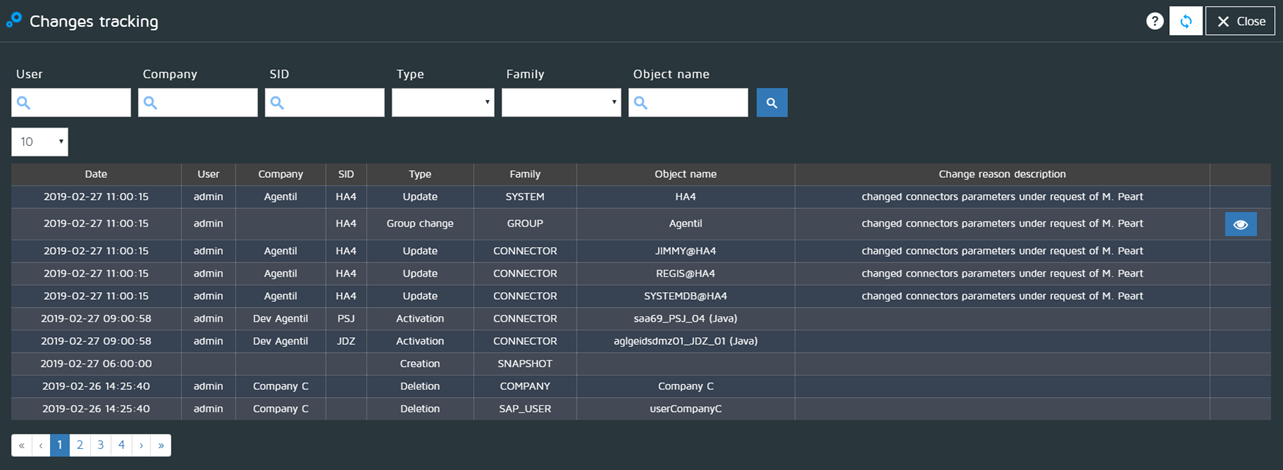Go to page 4 of results

121,445
